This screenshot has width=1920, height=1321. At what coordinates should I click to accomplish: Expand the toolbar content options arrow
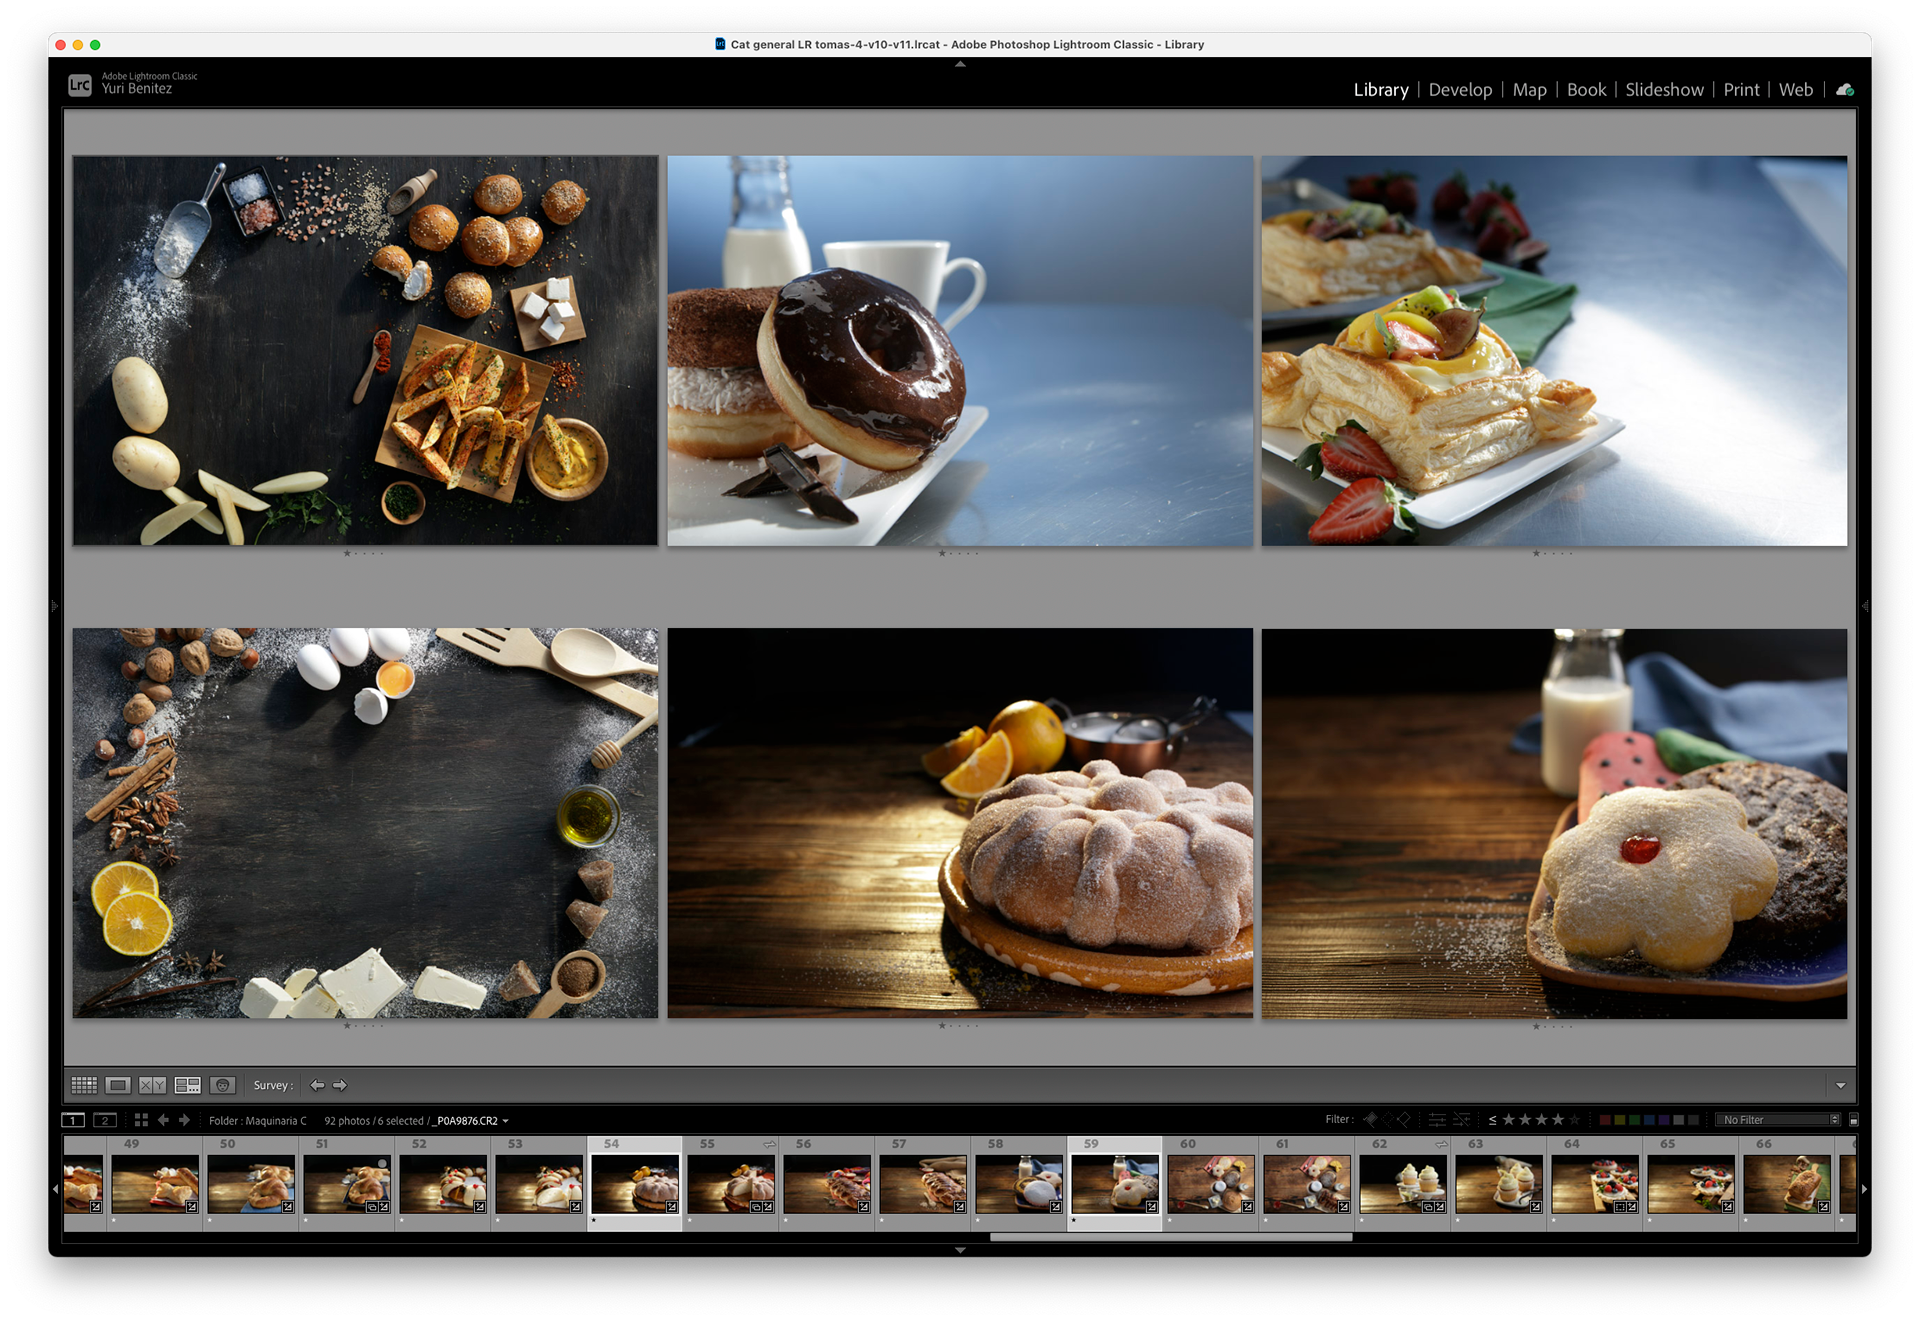tap(1840, 1085)
